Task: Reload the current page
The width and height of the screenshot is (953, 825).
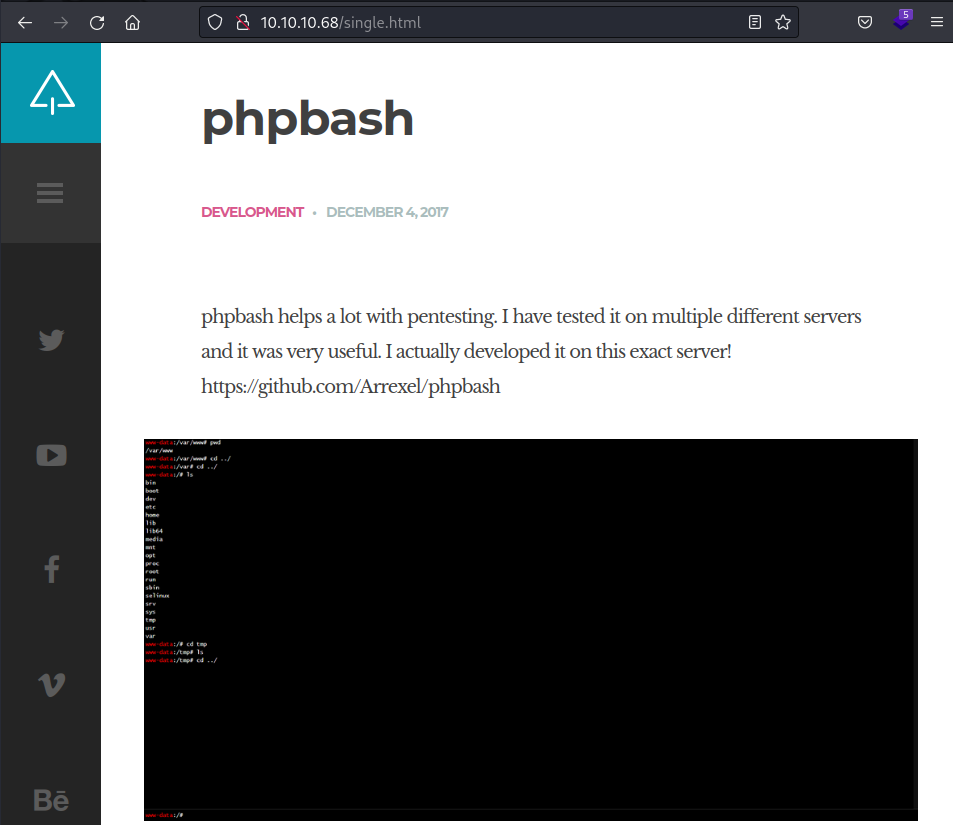Action: pos(97,22)
